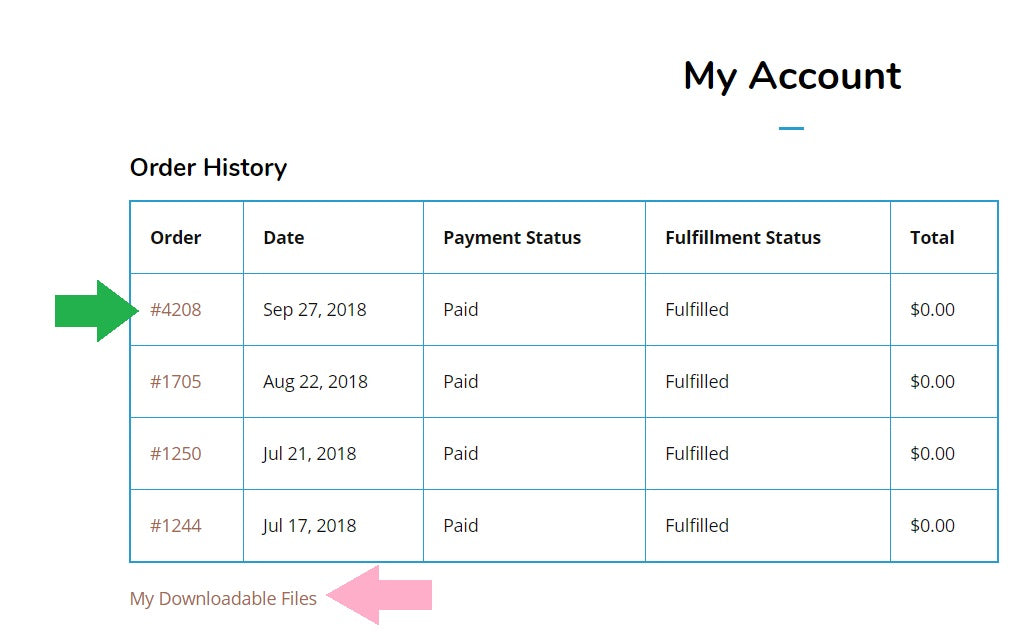
Task: Open order #4208 link
Action: (176, 310)
